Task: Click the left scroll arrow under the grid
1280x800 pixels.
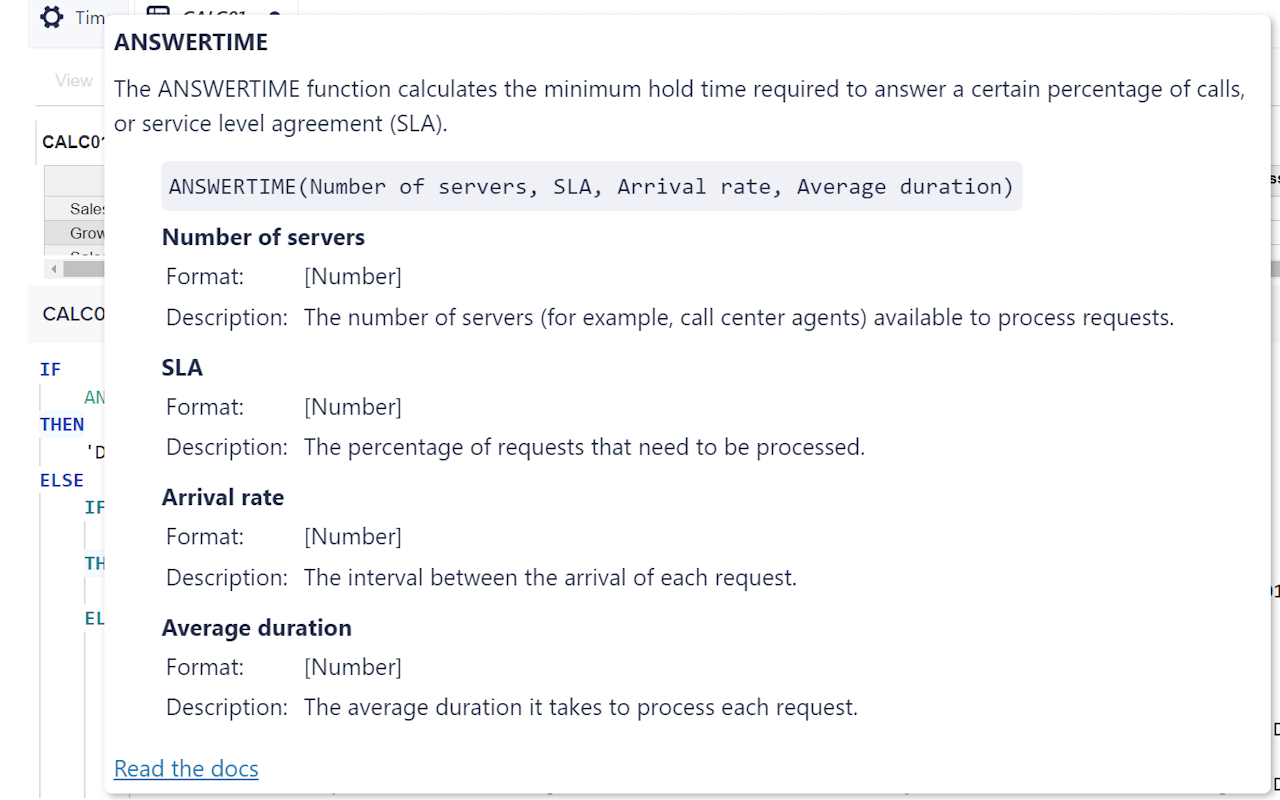Action: coord(54,268)
